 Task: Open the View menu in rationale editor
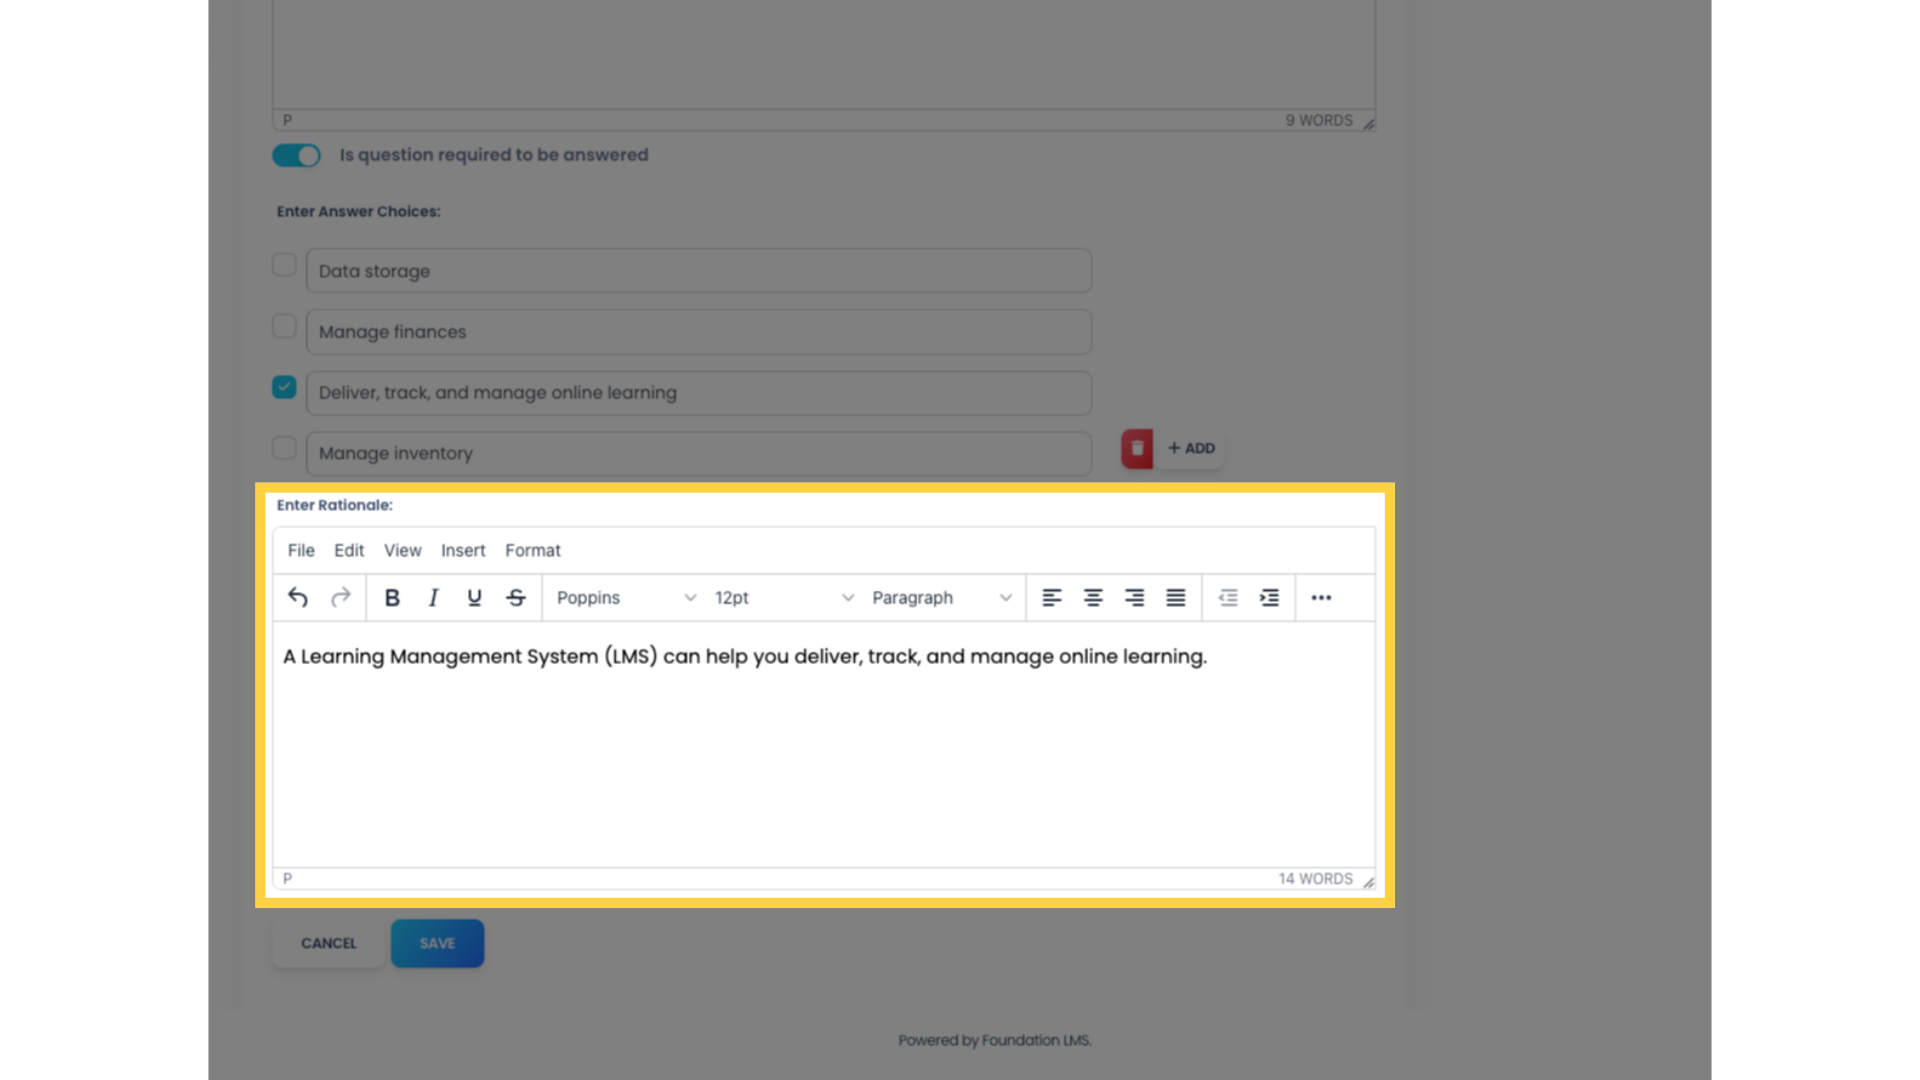(403, 550)
